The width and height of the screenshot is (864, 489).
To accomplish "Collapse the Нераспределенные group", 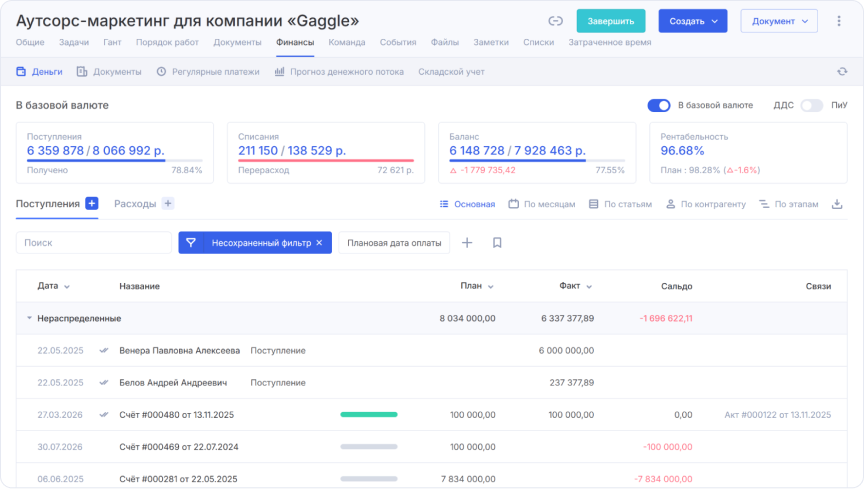I will point(29,318).
